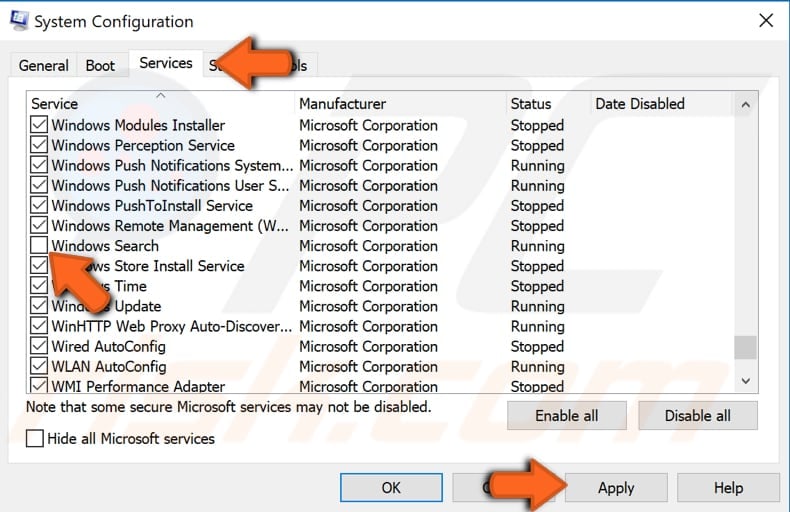Screen dimensions: 790x512
Task: Click the scrollbar down arrow
Action: click(x=746, y=381)
